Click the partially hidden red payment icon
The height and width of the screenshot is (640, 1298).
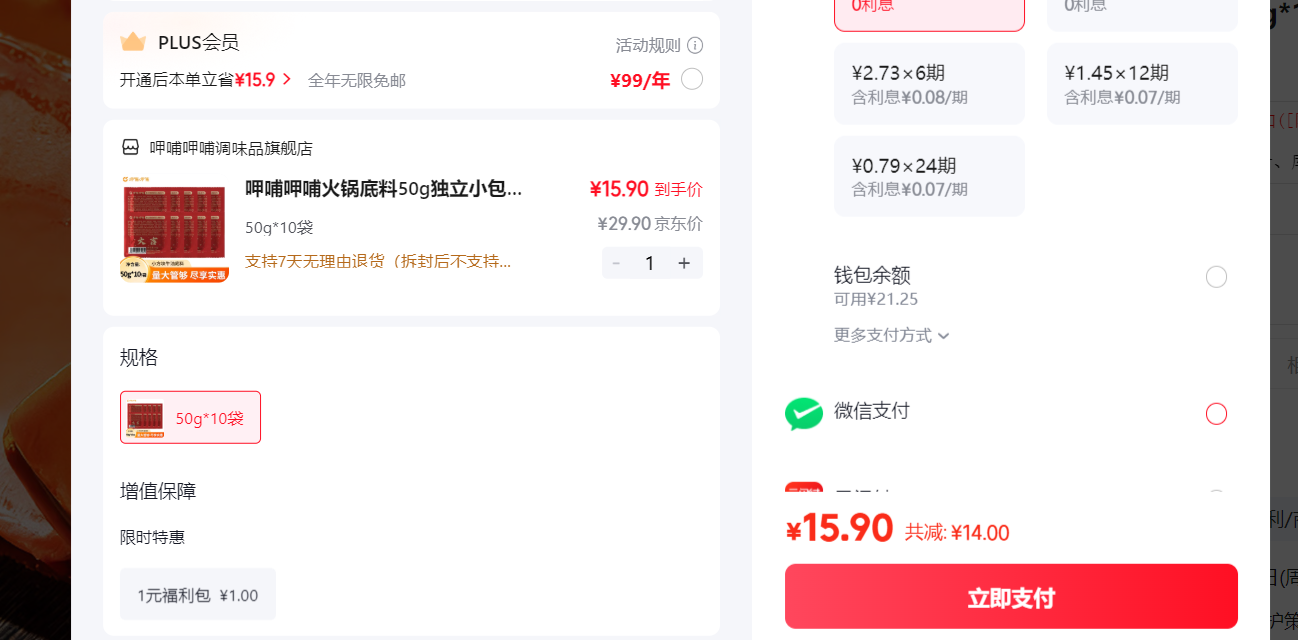[804, 490]
